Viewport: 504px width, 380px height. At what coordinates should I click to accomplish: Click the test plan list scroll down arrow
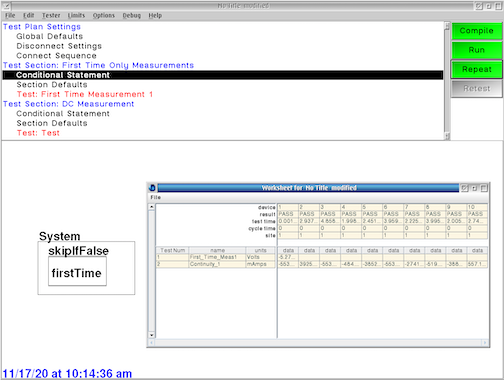pyautogui.click(x=447, y=136)
